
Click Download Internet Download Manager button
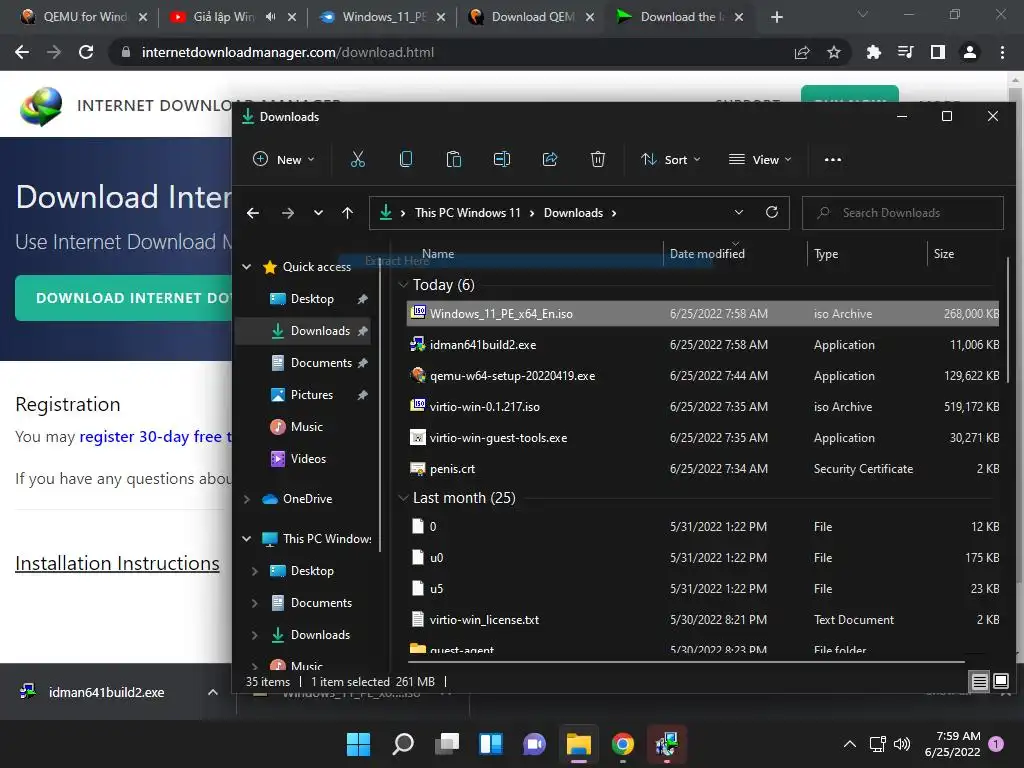pyautogui.click(x=123, y=298)
